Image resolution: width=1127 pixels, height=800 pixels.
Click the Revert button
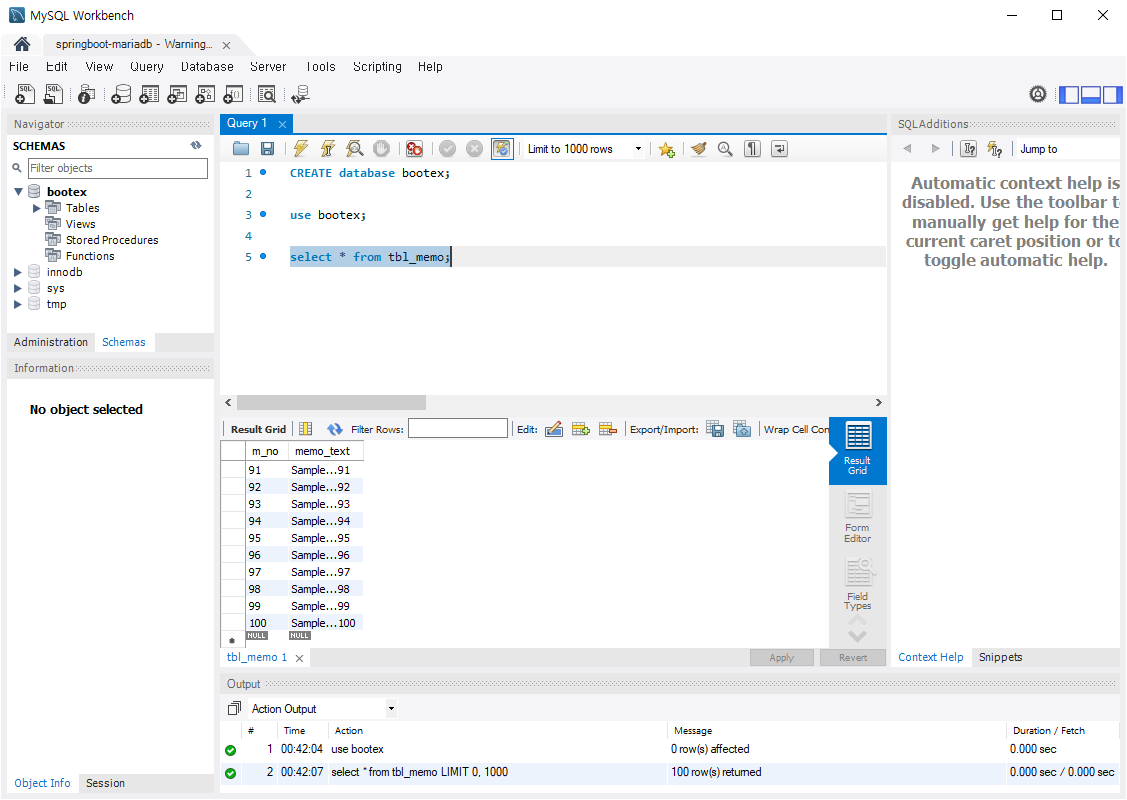point(852,657)
